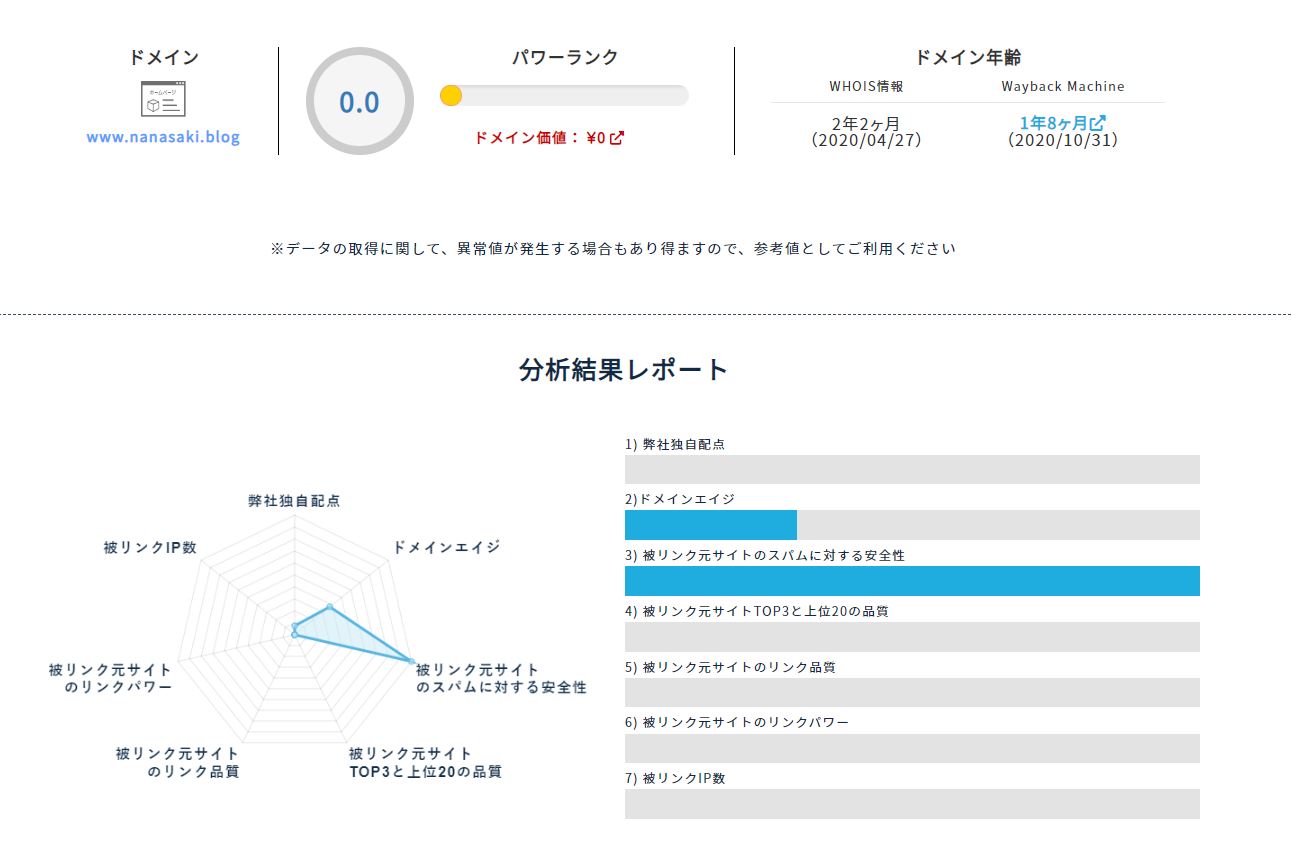Click the (2020/10/31) date
1292x842 pixels.
[1063, 140]
